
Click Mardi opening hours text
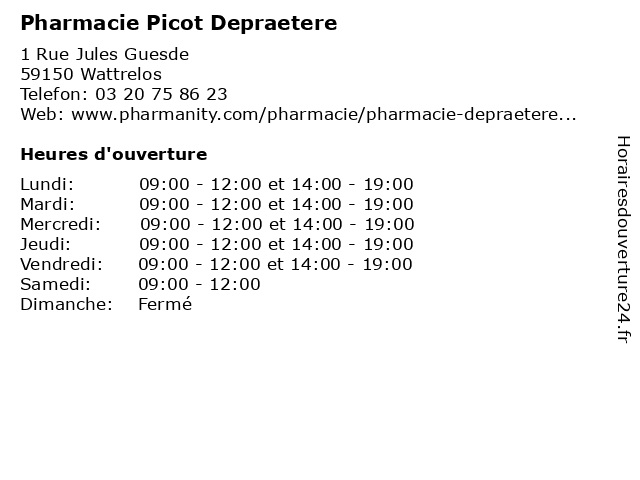(x=276, y=204)
